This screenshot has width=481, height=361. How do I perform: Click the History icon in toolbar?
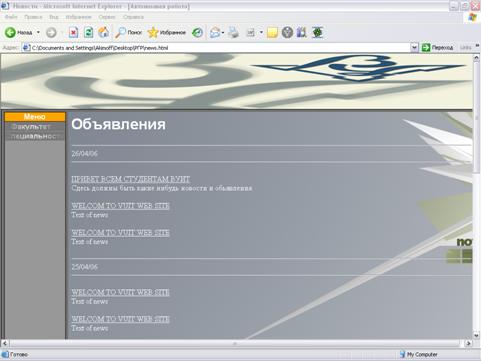click(x=197, y=32)
